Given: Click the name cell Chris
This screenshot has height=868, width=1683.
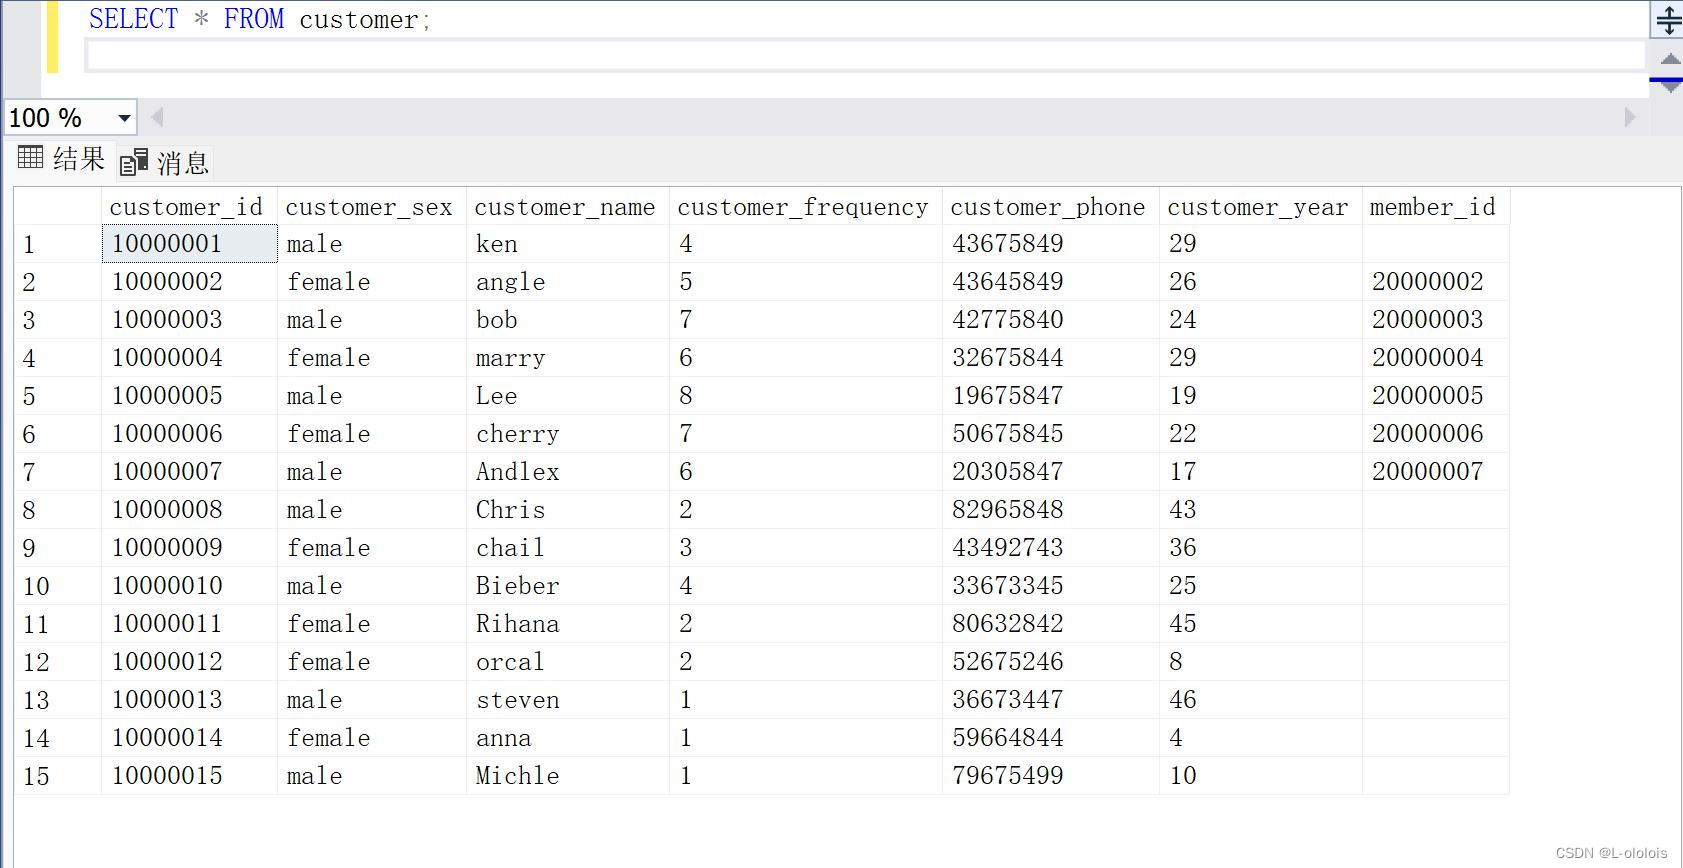Looking at the screenshot, I should pyautogui.click(x=567, y=510).
